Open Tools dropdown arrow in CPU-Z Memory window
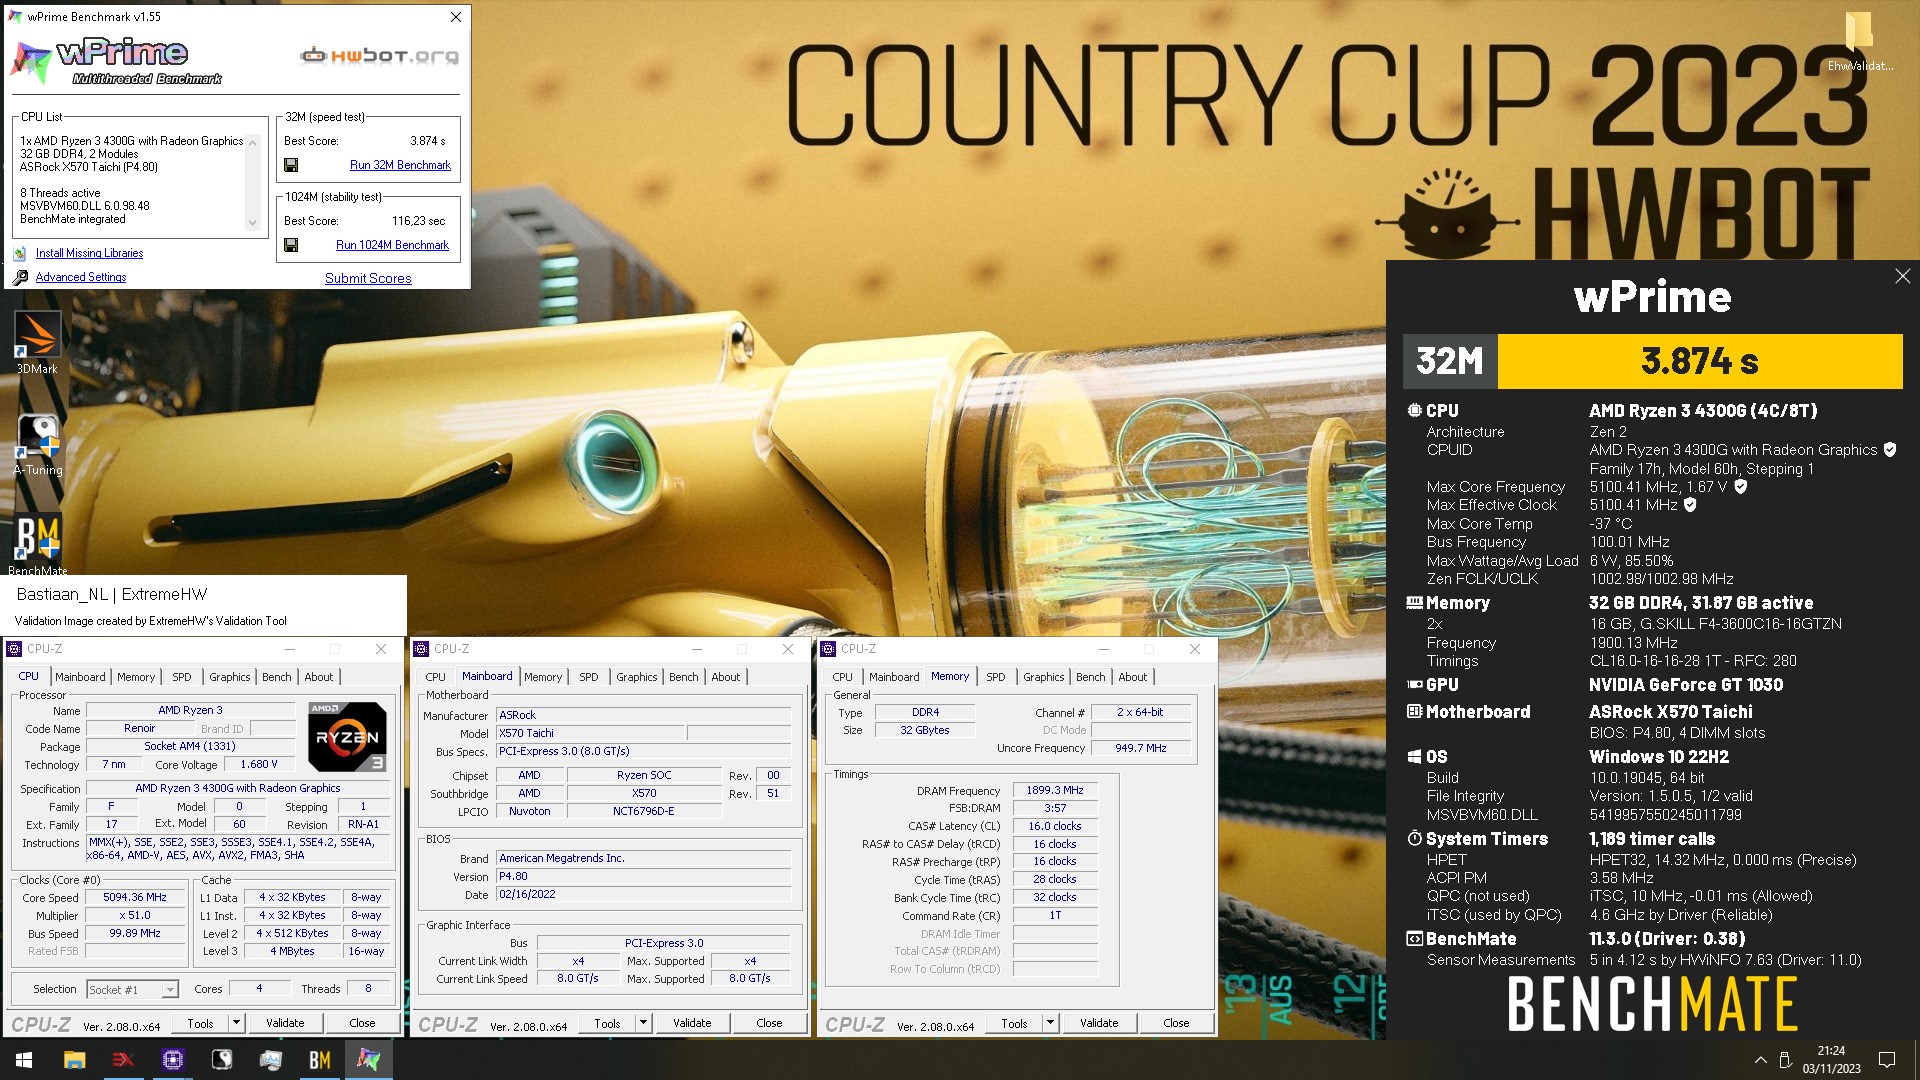The image size is (1920, 1080). (x=1050, y=1023)
